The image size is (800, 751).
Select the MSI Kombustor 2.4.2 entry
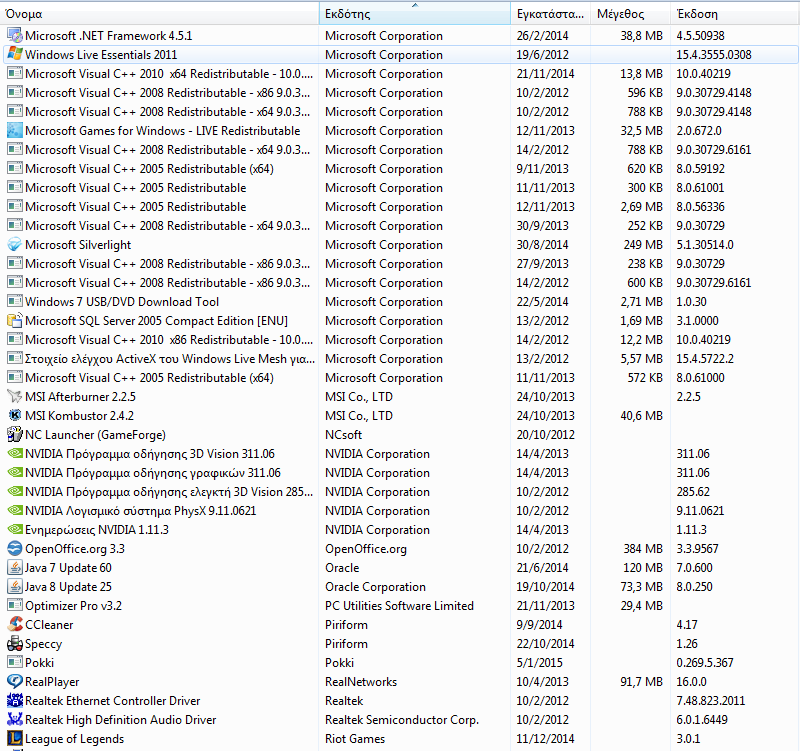(401, 416)
